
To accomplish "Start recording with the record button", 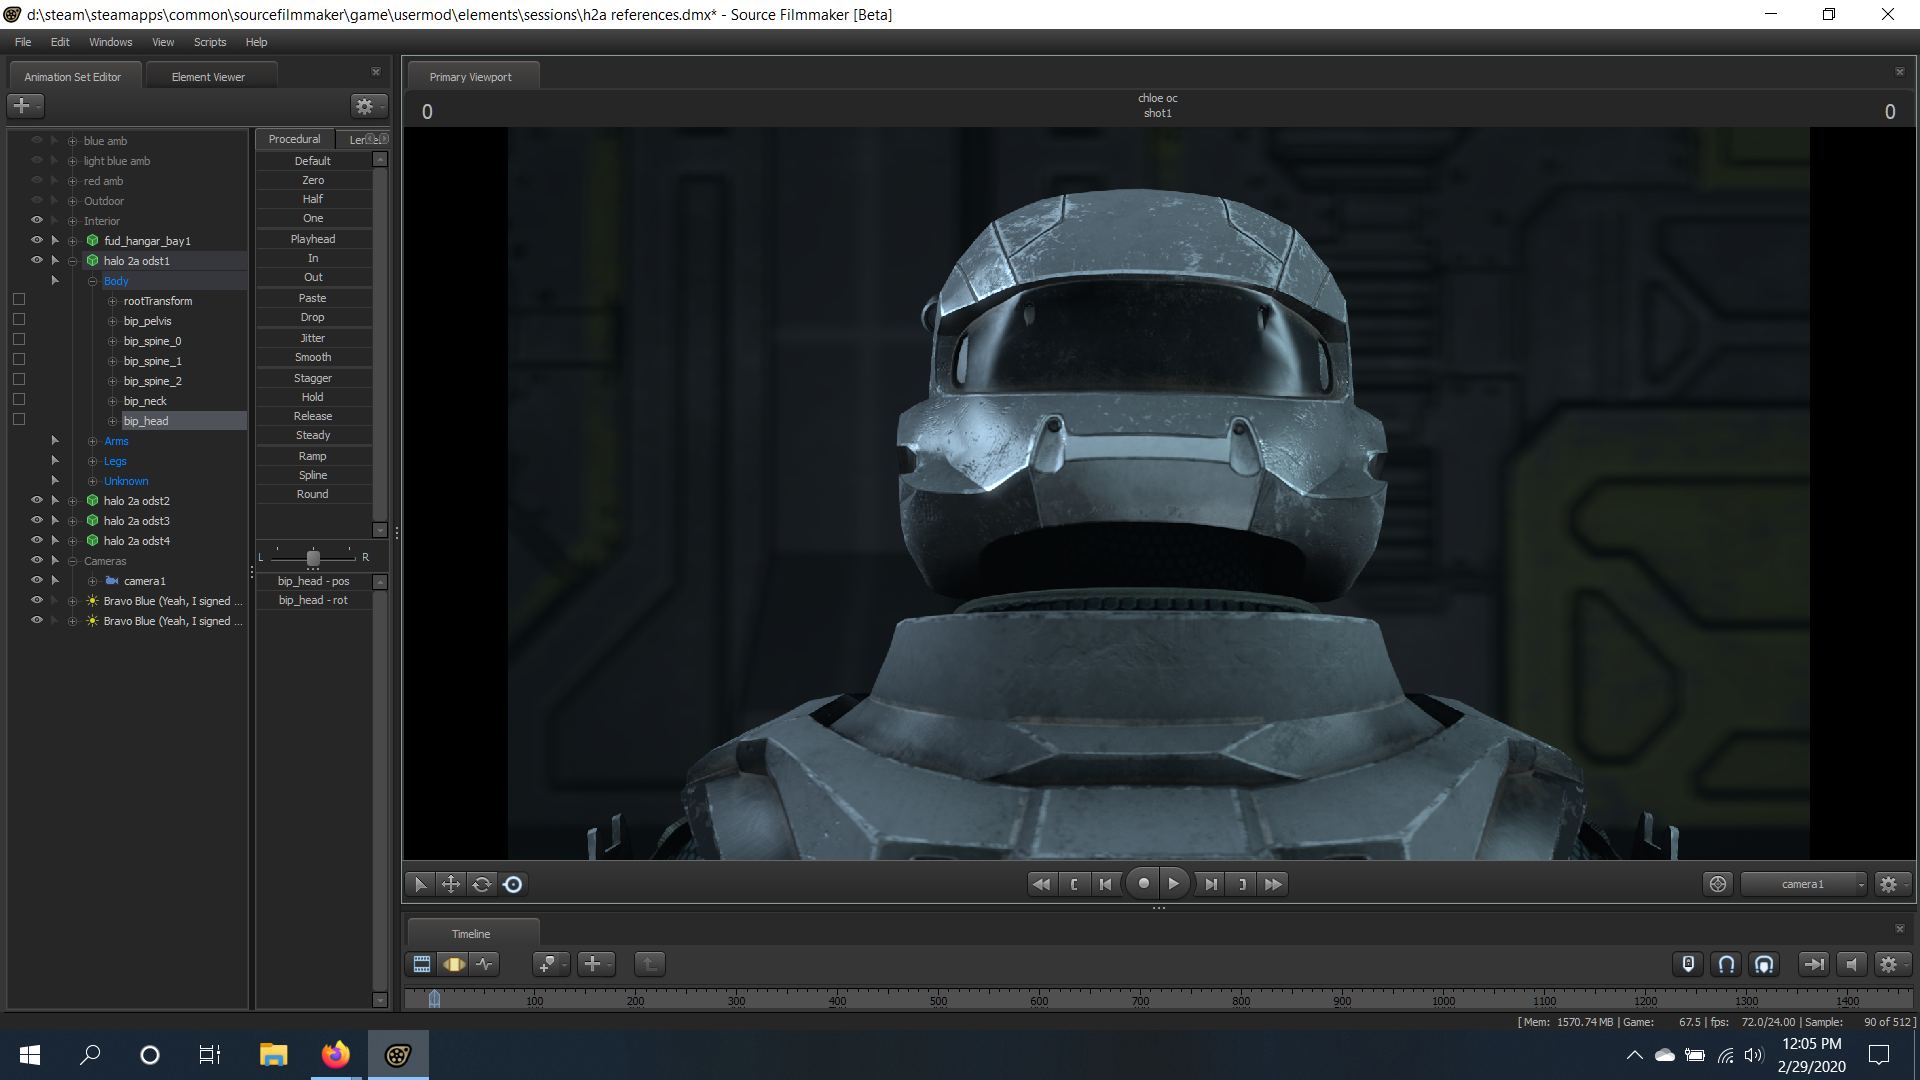I will [x=1143, y=883].
